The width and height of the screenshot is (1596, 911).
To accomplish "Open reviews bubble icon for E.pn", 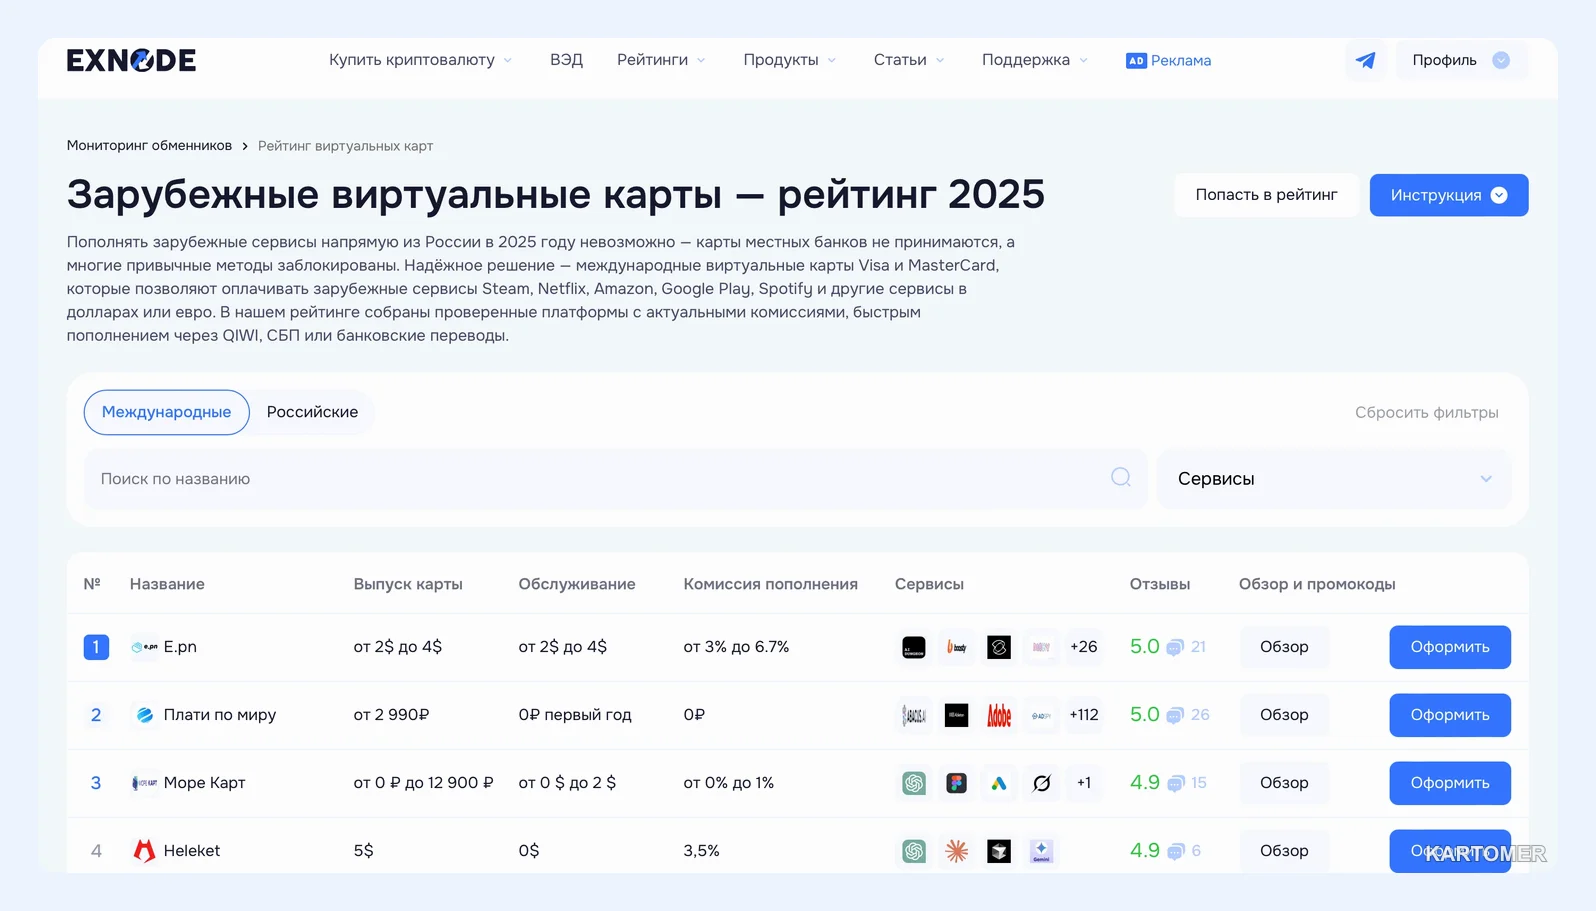I will [x=1175, y=648].
